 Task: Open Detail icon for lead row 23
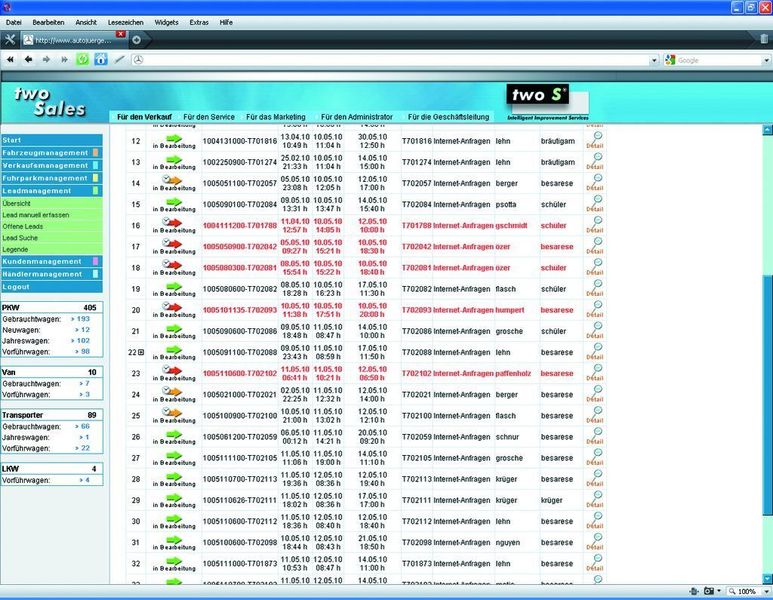click(595, 373)
